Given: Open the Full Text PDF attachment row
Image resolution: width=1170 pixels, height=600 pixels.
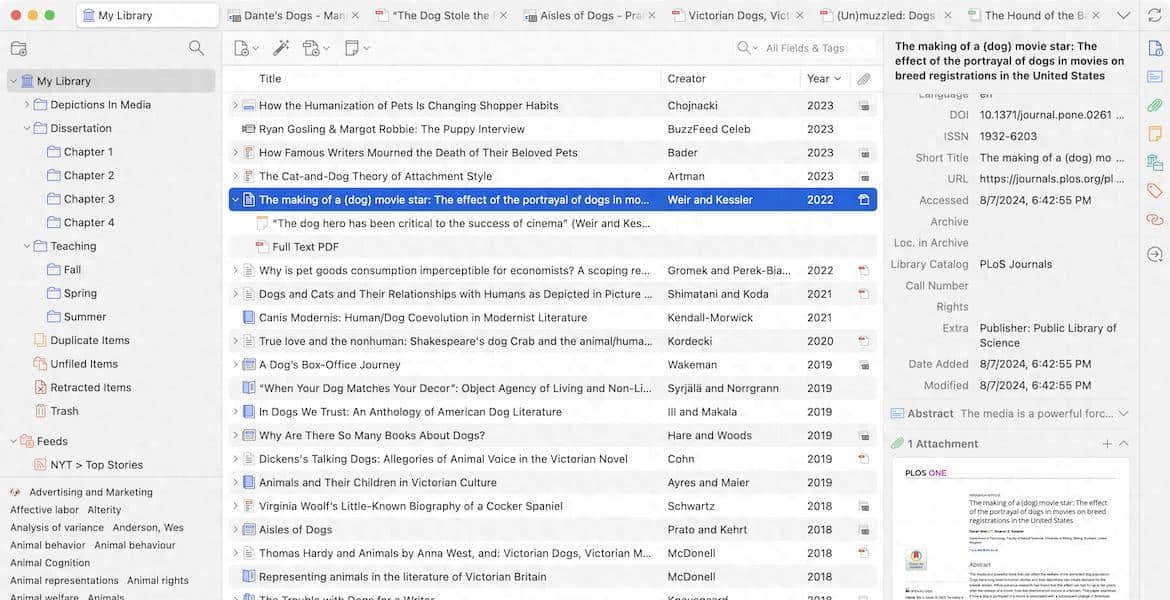Looking at the screenshot, I should [305, 247].
